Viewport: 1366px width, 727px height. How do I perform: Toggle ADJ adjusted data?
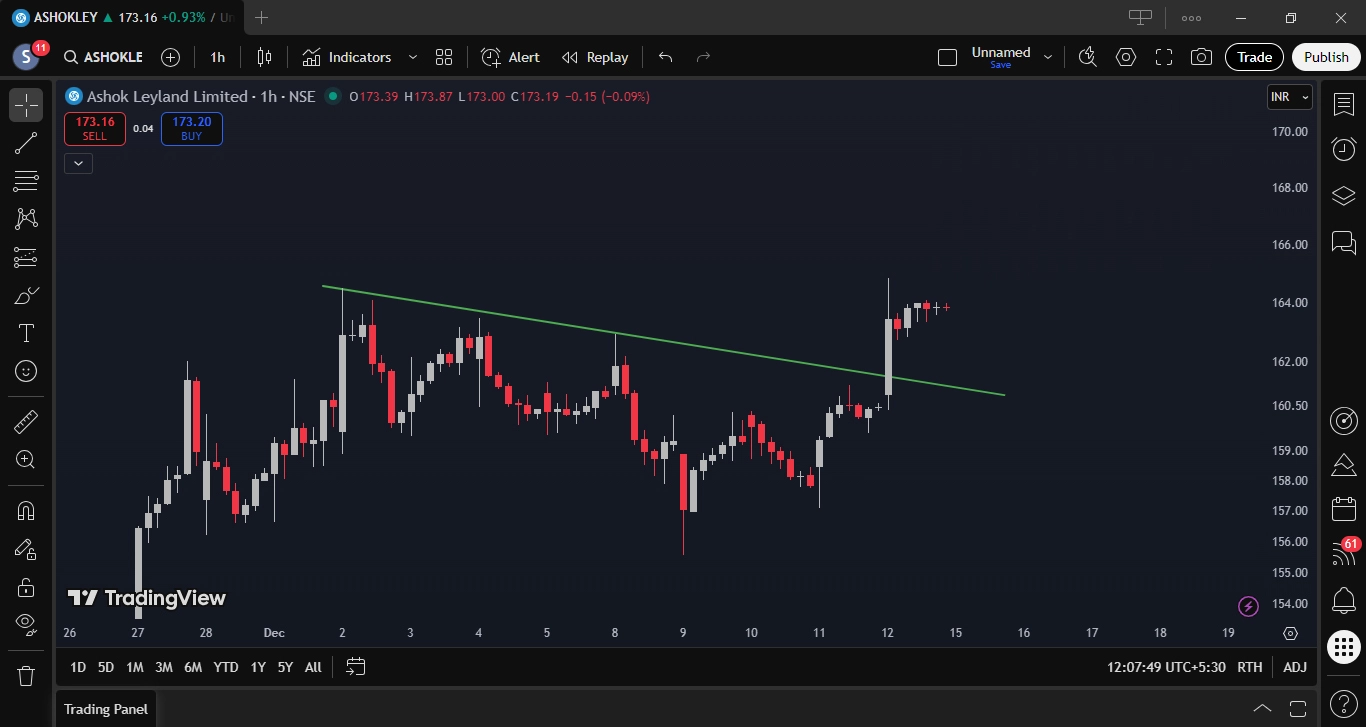point(1294,667)
